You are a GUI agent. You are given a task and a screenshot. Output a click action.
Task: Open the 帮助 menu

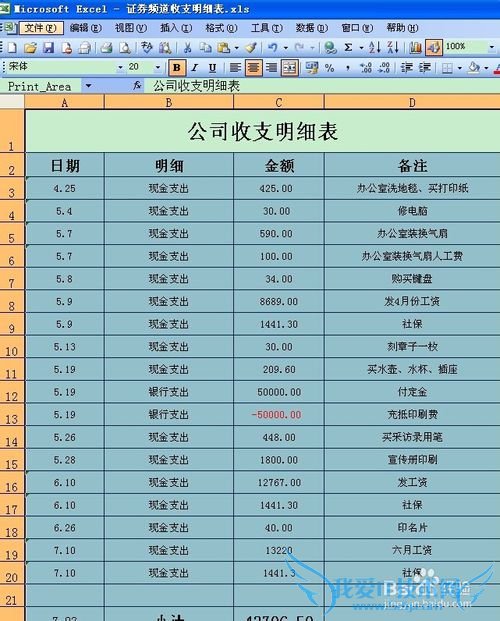click(x=402, y=28)
